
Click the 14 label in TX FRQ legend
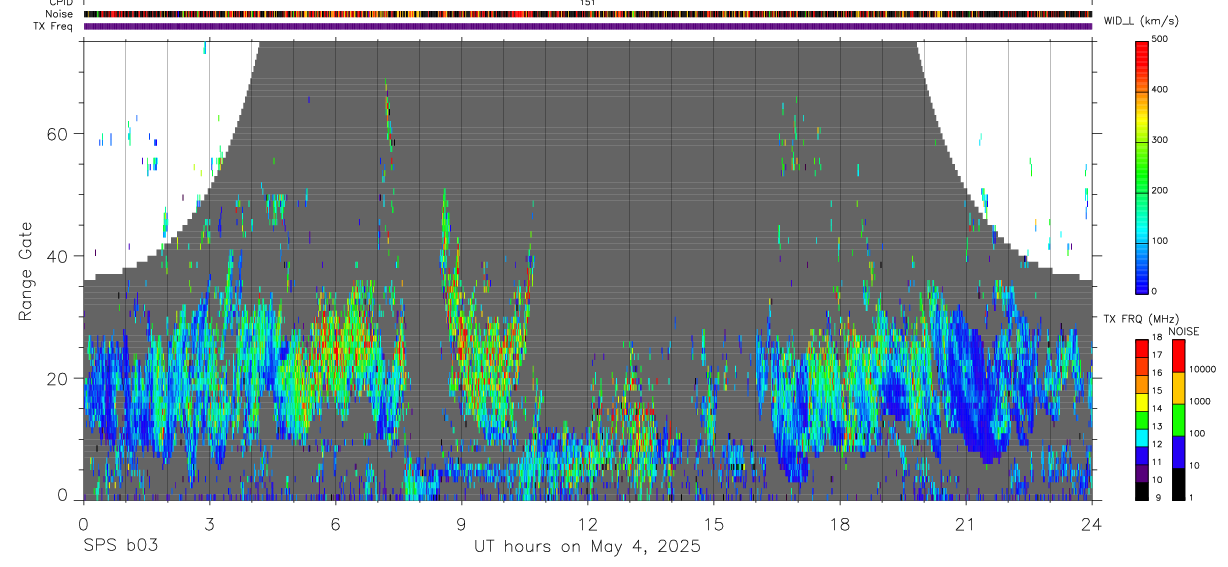[x=1156, y=408]
